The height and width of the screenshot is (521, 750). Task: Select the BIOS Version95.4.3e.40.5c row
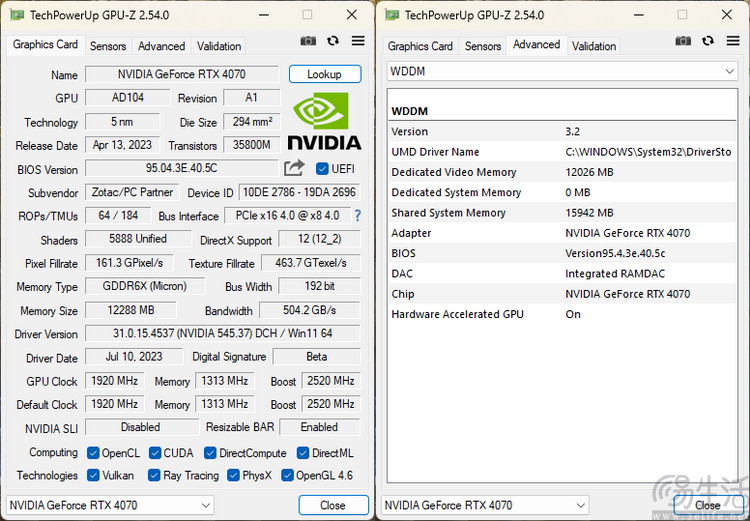pos(562,253)
